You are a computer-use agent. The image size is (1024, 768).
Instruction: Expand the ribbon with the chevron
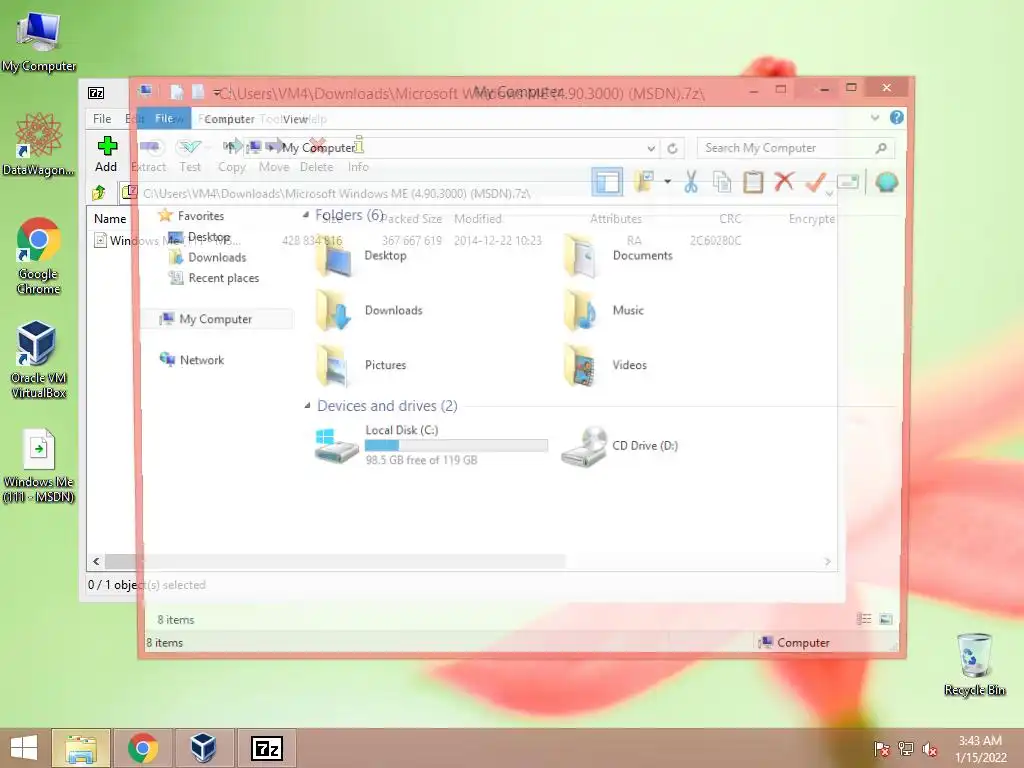pos(875,118)
